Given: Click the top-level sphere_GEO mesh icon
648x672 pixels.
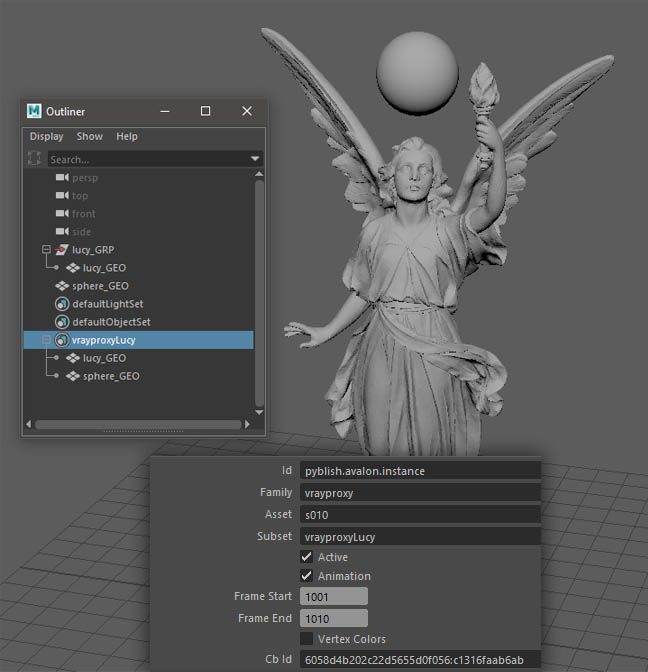Looking at the screenshot, I should tap(62, 286).
